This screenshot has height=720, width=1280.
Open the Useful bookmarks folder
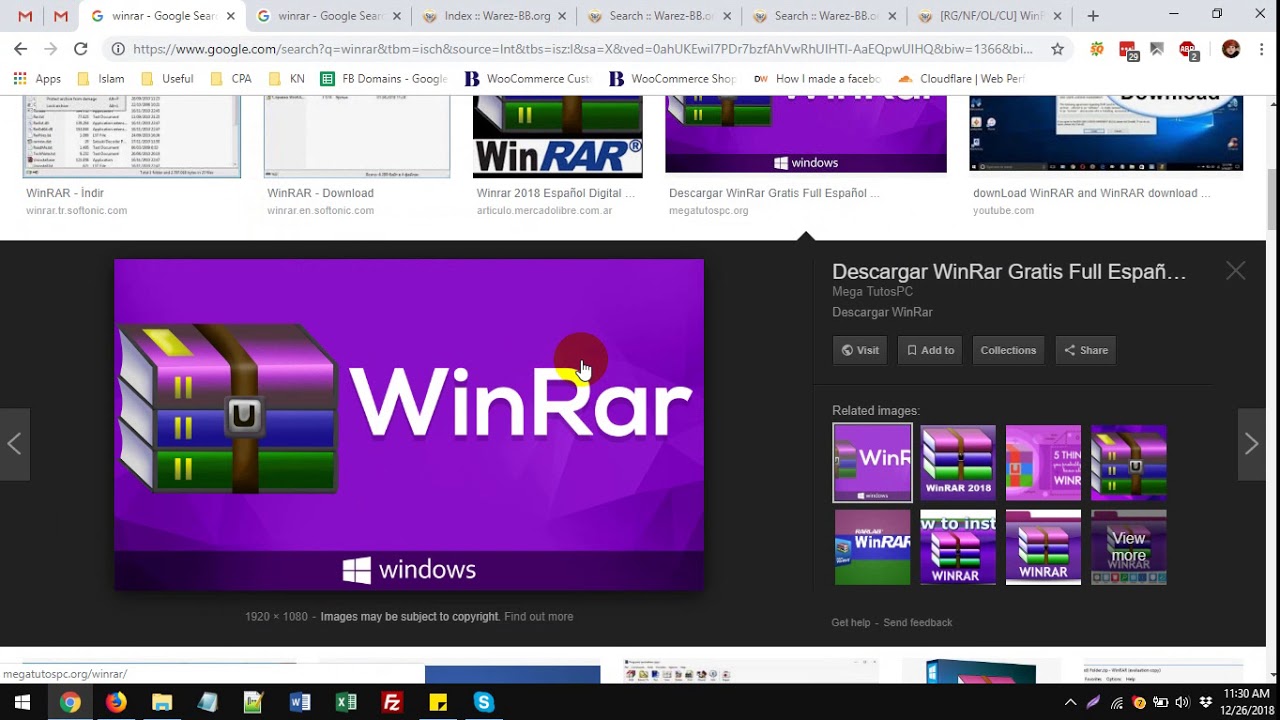[167, 79]
